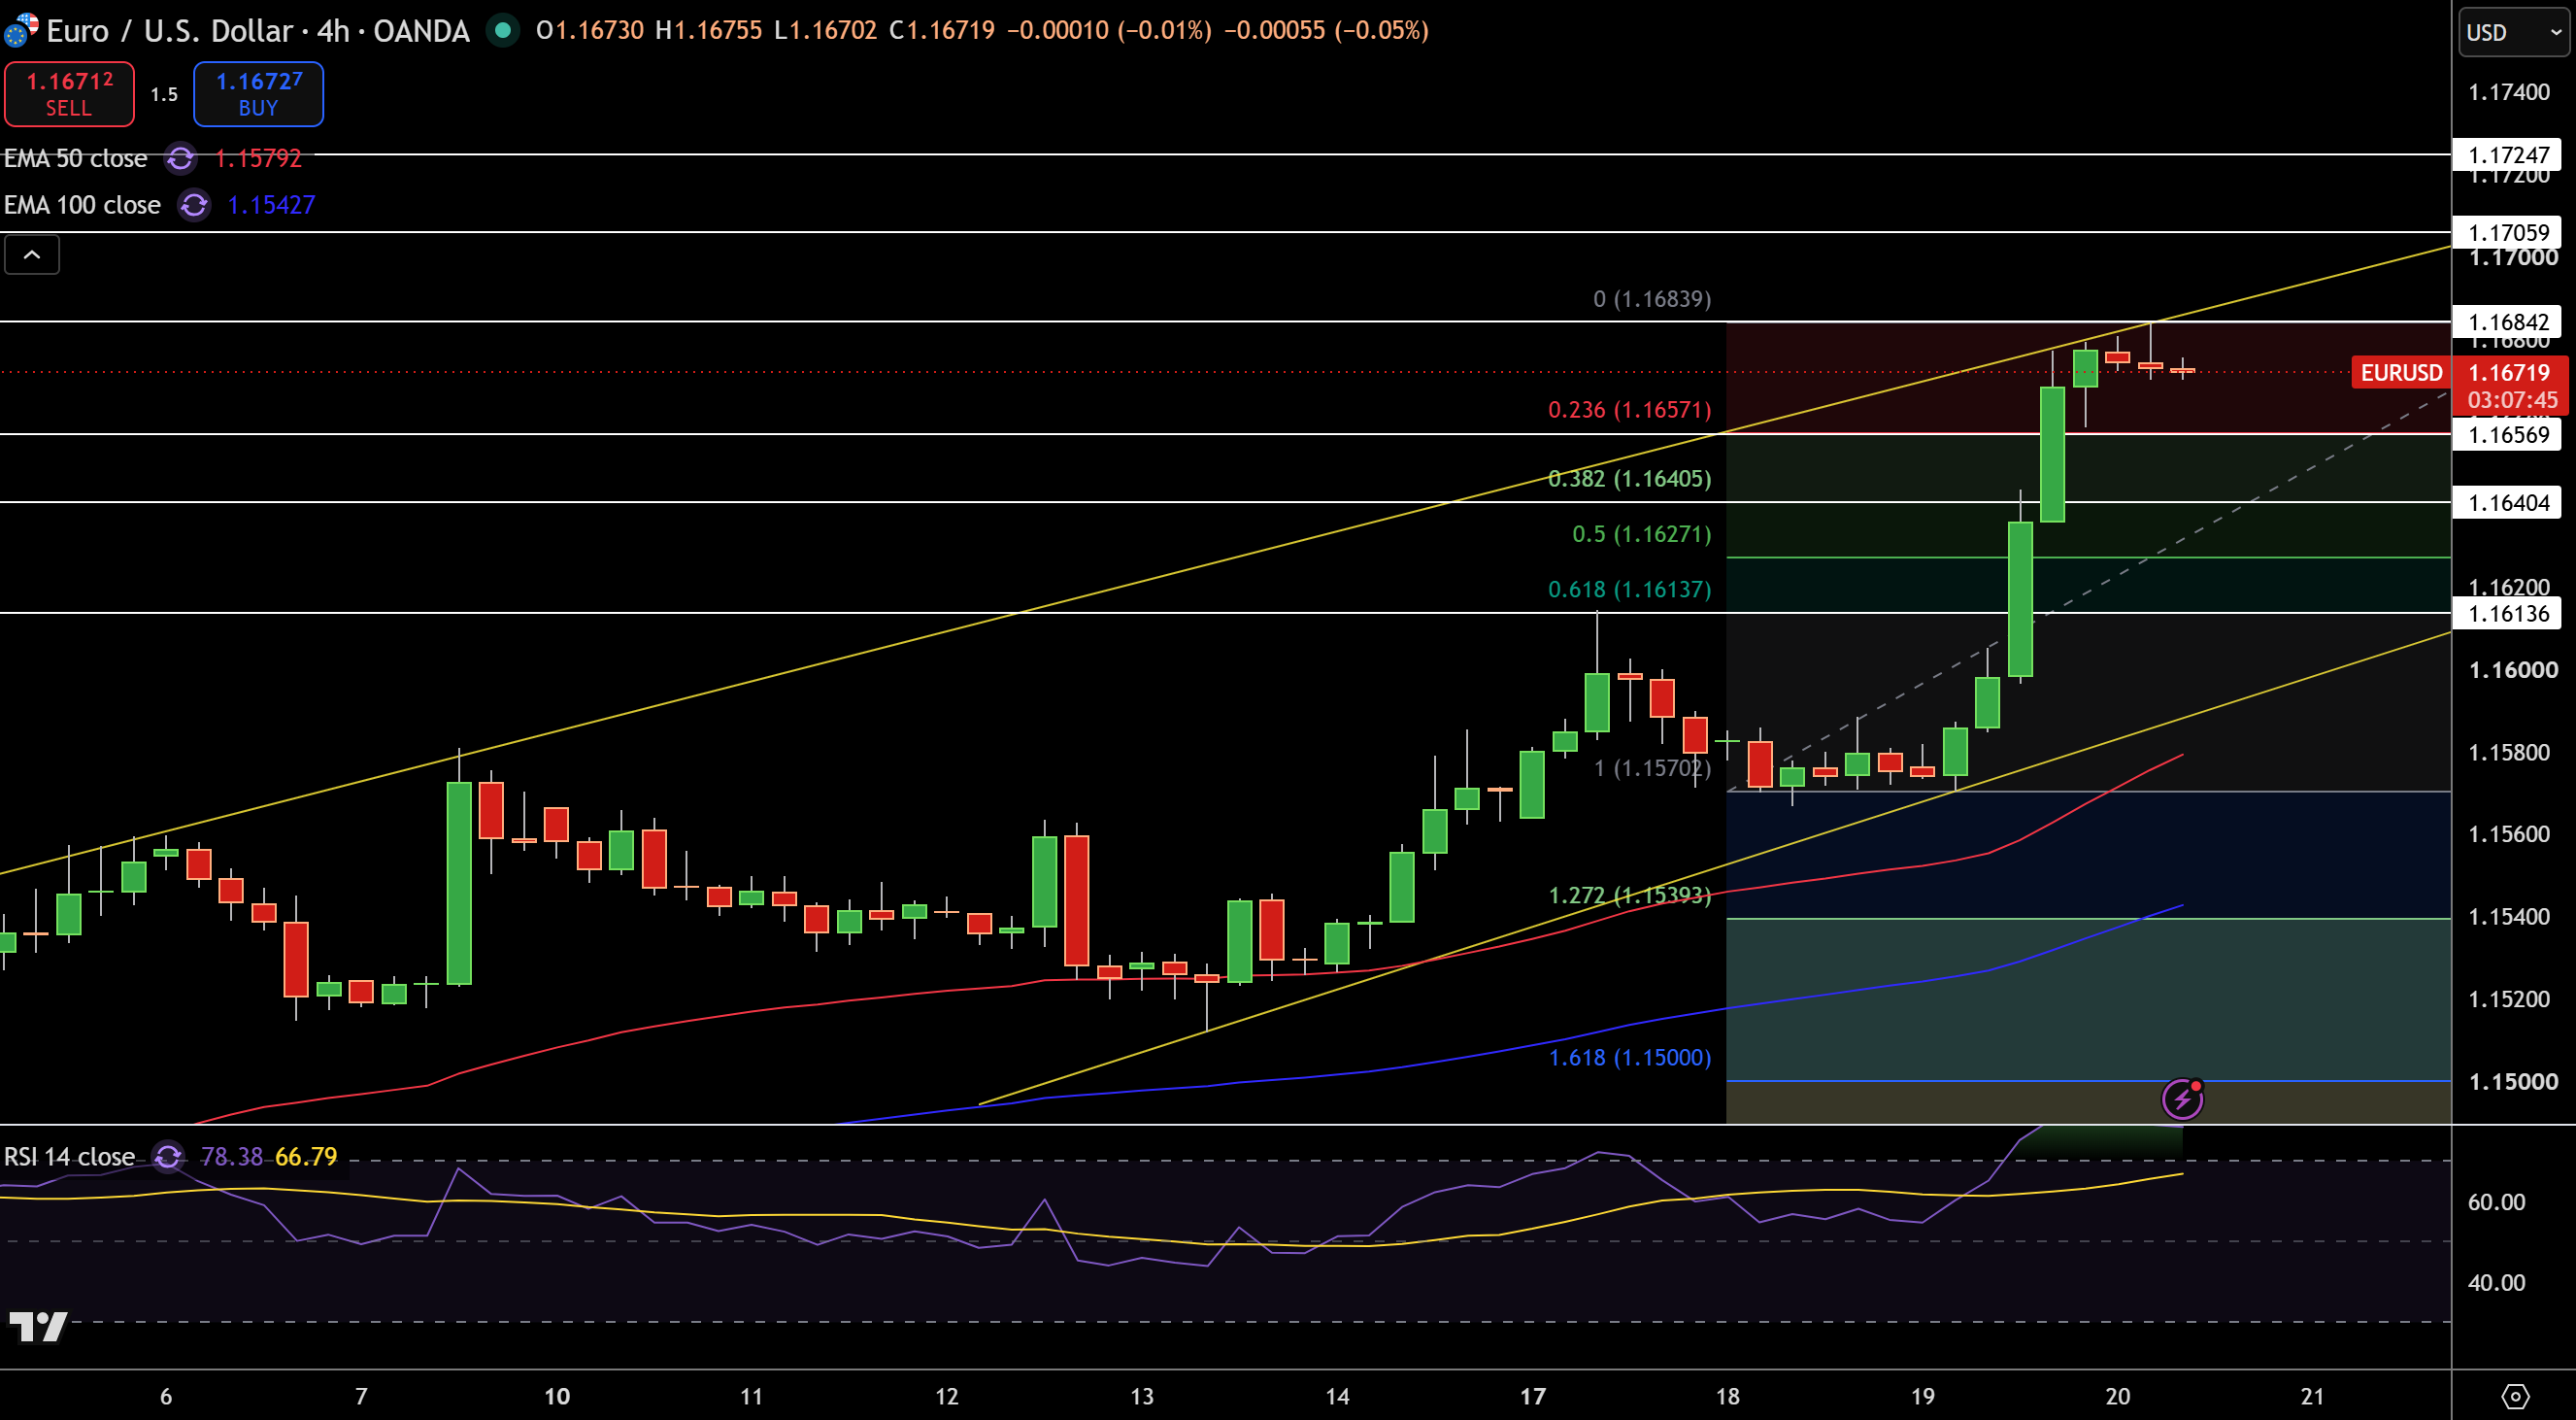The image size is (2576, 1420).
Task: Click the 60.00 RSI scale label
Action: (x=2496, y=1202)
